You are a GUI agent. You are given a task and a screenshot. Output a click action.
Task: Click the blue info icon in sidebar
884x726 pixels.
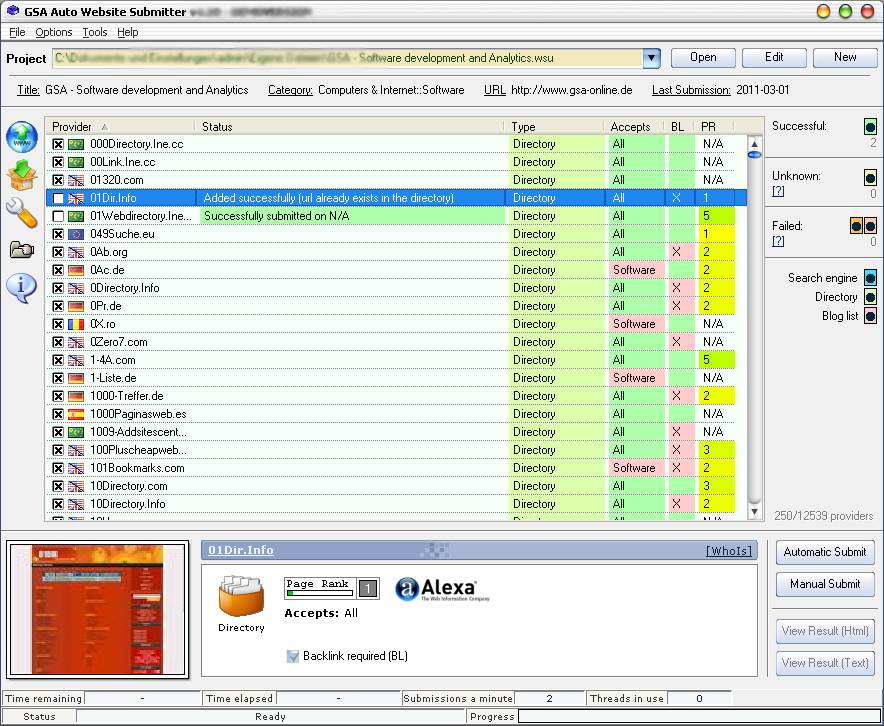tap(21, 287)
